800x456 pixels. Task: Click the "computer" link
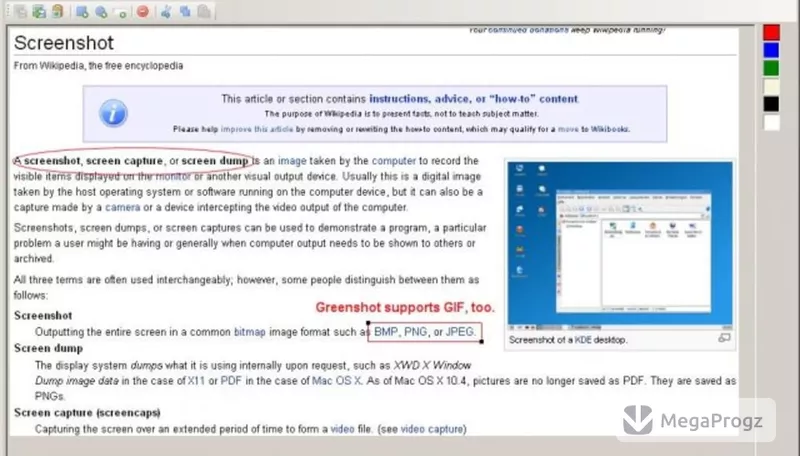pos(394,161)
